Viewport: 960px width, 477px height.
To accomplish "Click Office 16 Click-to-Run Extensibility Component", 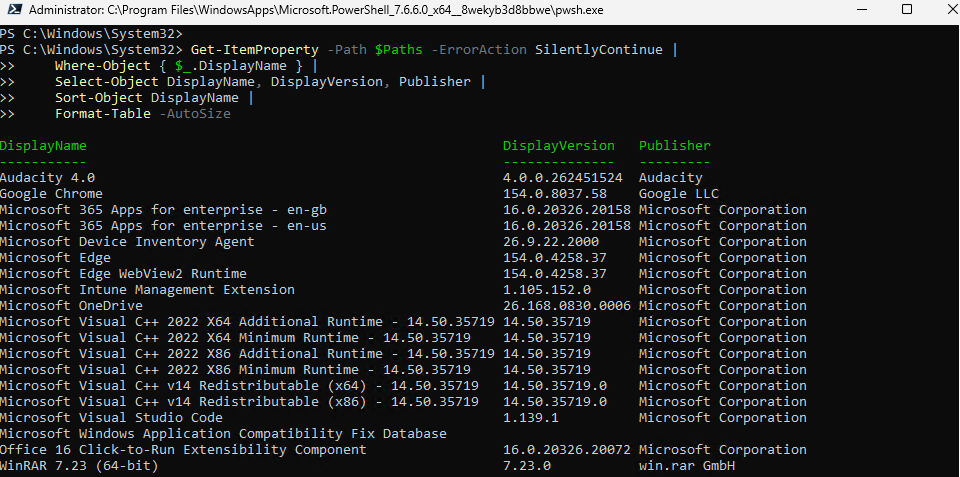I will (x=183, y=449).
